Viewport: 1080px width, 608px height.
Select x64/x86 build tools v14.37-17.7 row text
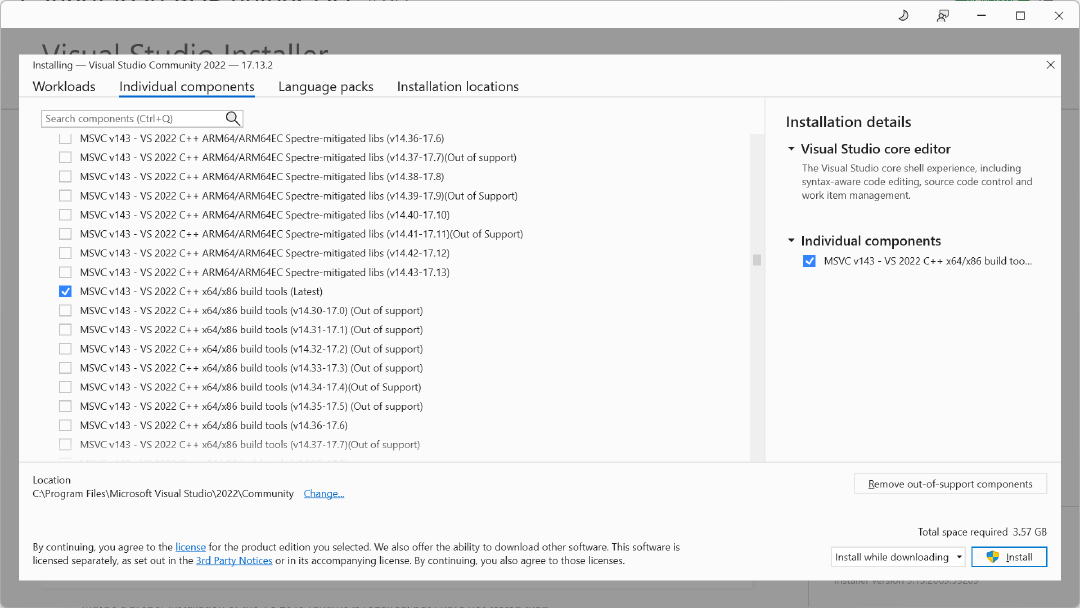click(x=250, y=445)
